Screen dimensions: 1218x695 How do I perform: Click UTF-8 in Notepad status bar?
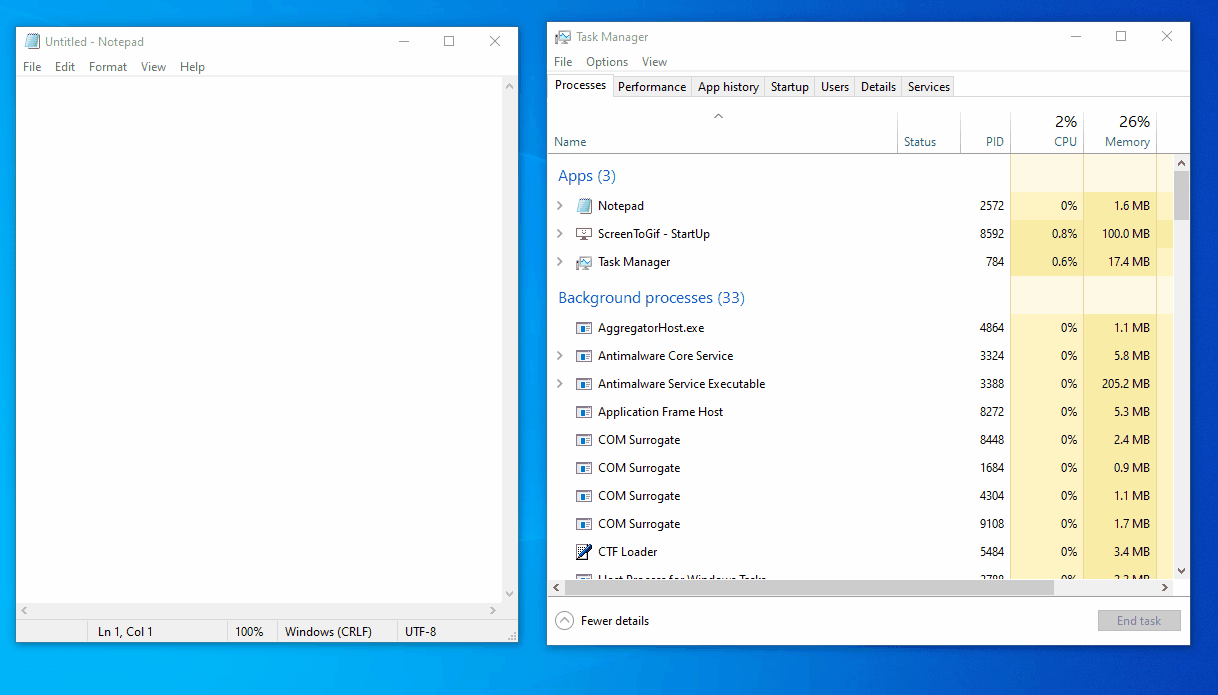coord(420,631)
